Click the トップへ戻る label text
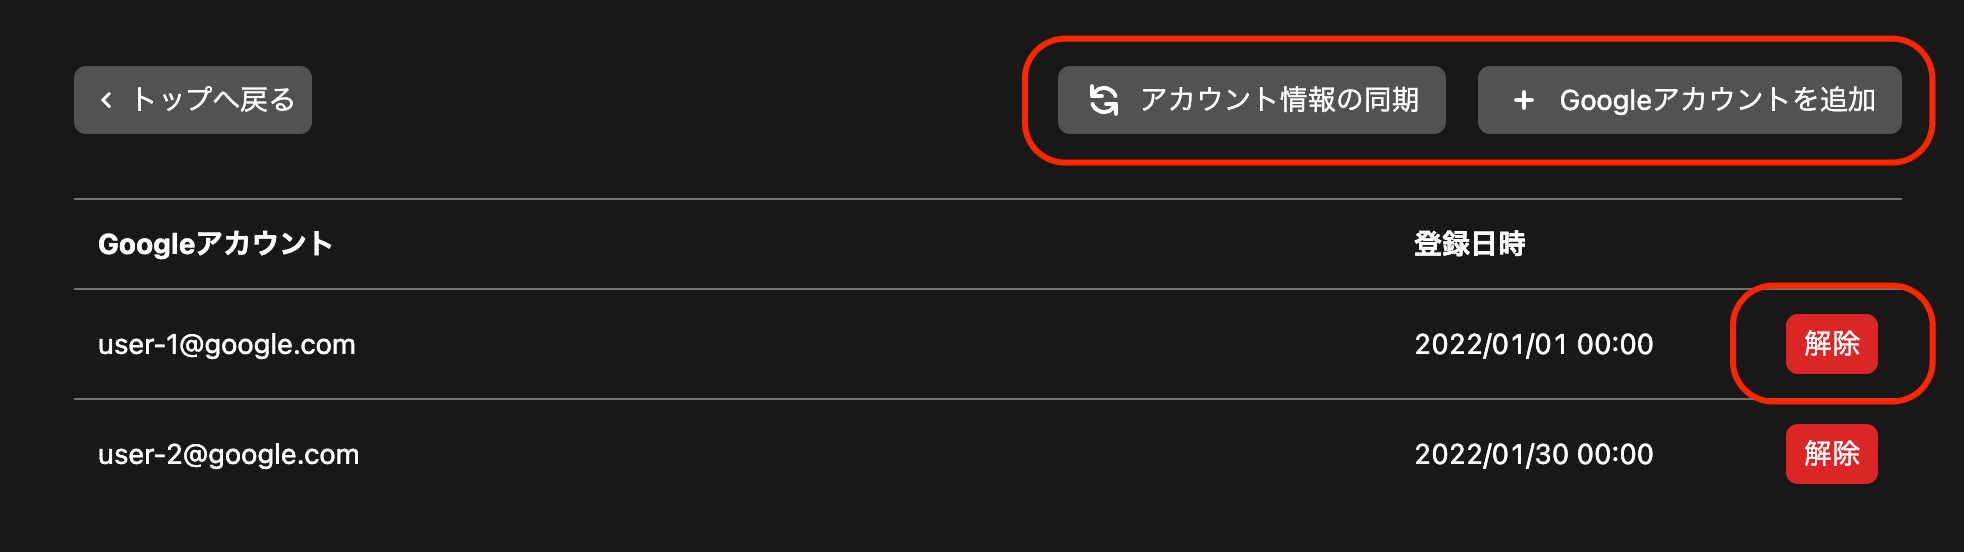 (x=214, y=100)
